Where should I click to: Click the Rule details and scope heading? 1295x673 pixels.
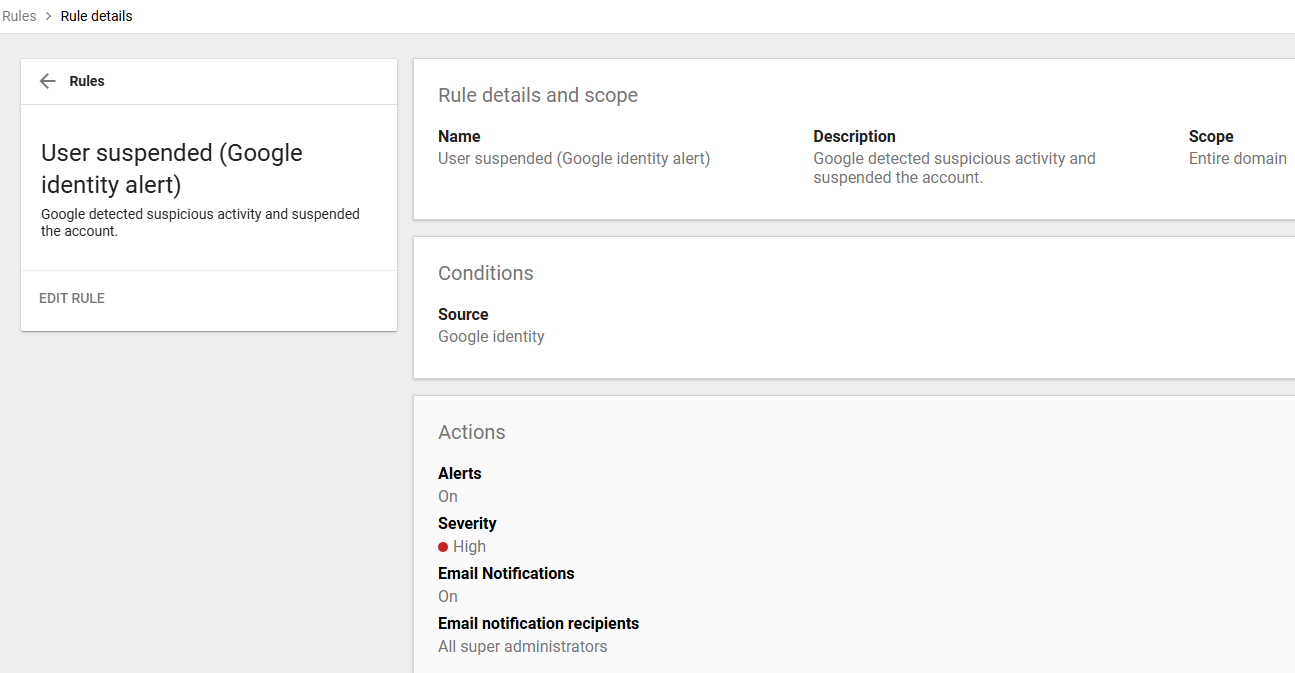pyautogui.click(x=537, y=95)
